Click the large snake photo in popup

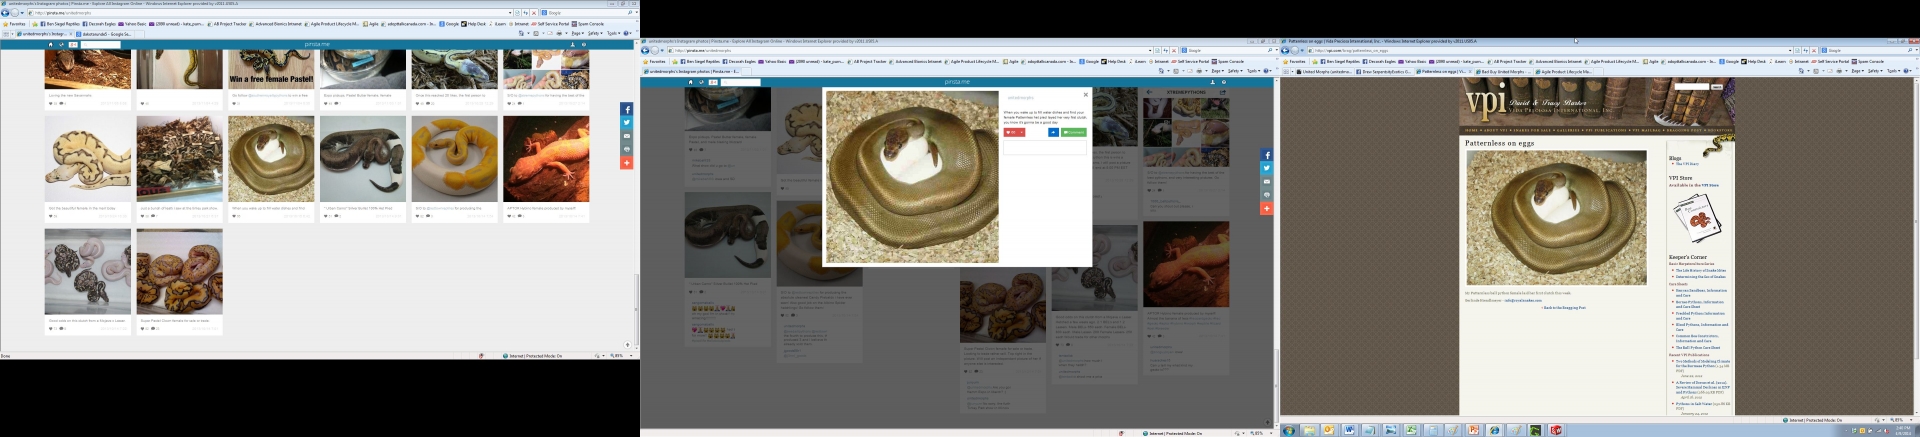click(912, 176)
